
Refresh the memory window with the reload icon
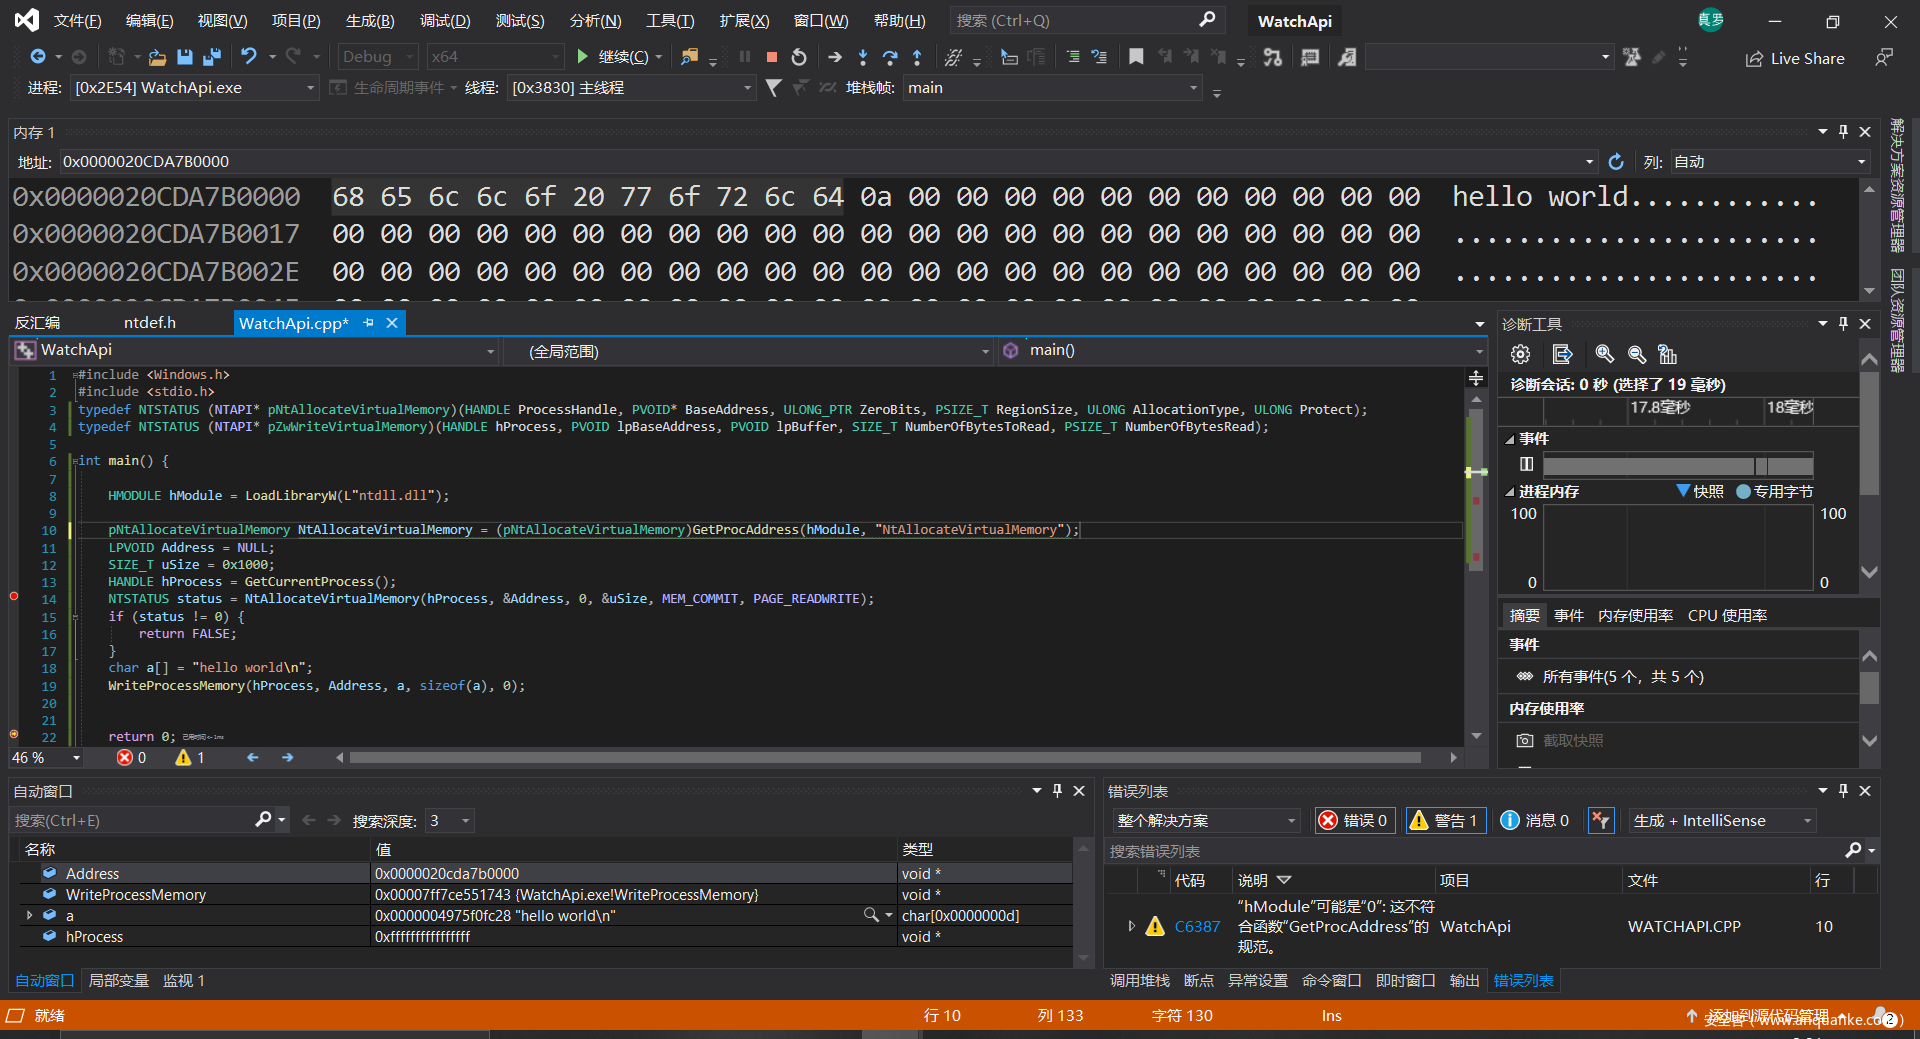tap(1616, 162)
